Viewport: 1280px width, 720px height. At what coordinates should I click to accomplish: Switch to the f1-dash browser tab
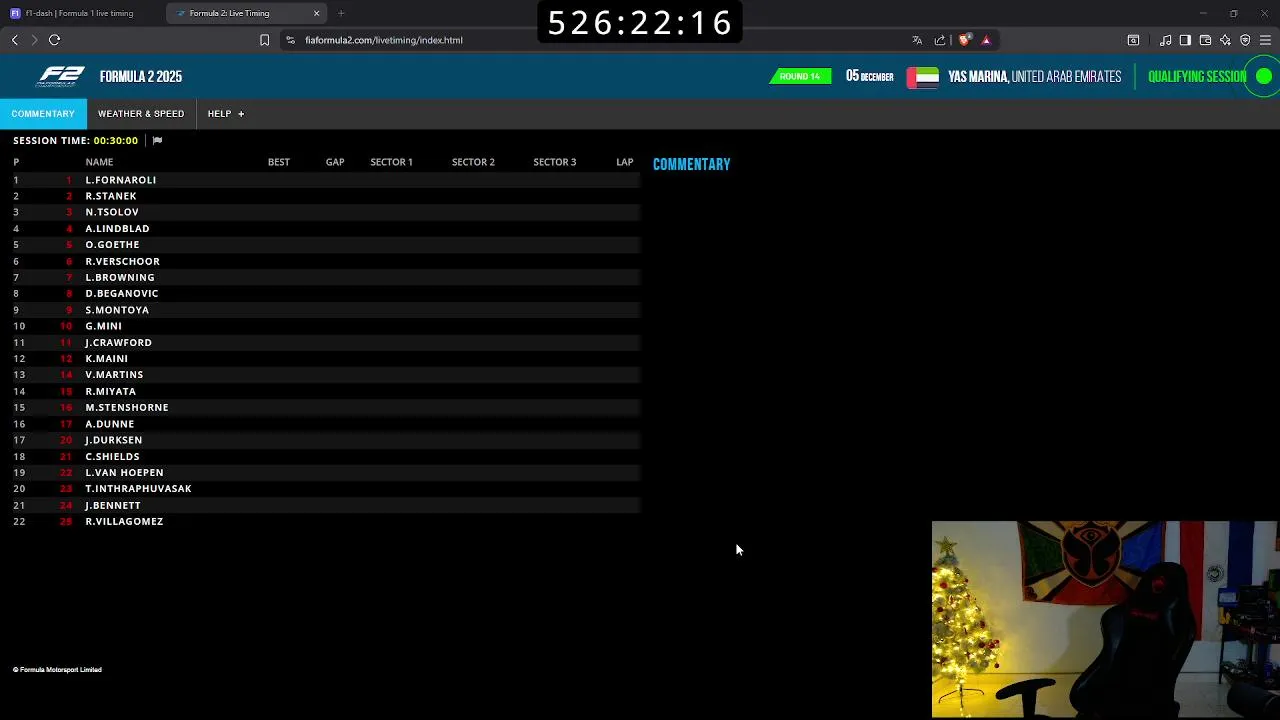pos(82,13)
